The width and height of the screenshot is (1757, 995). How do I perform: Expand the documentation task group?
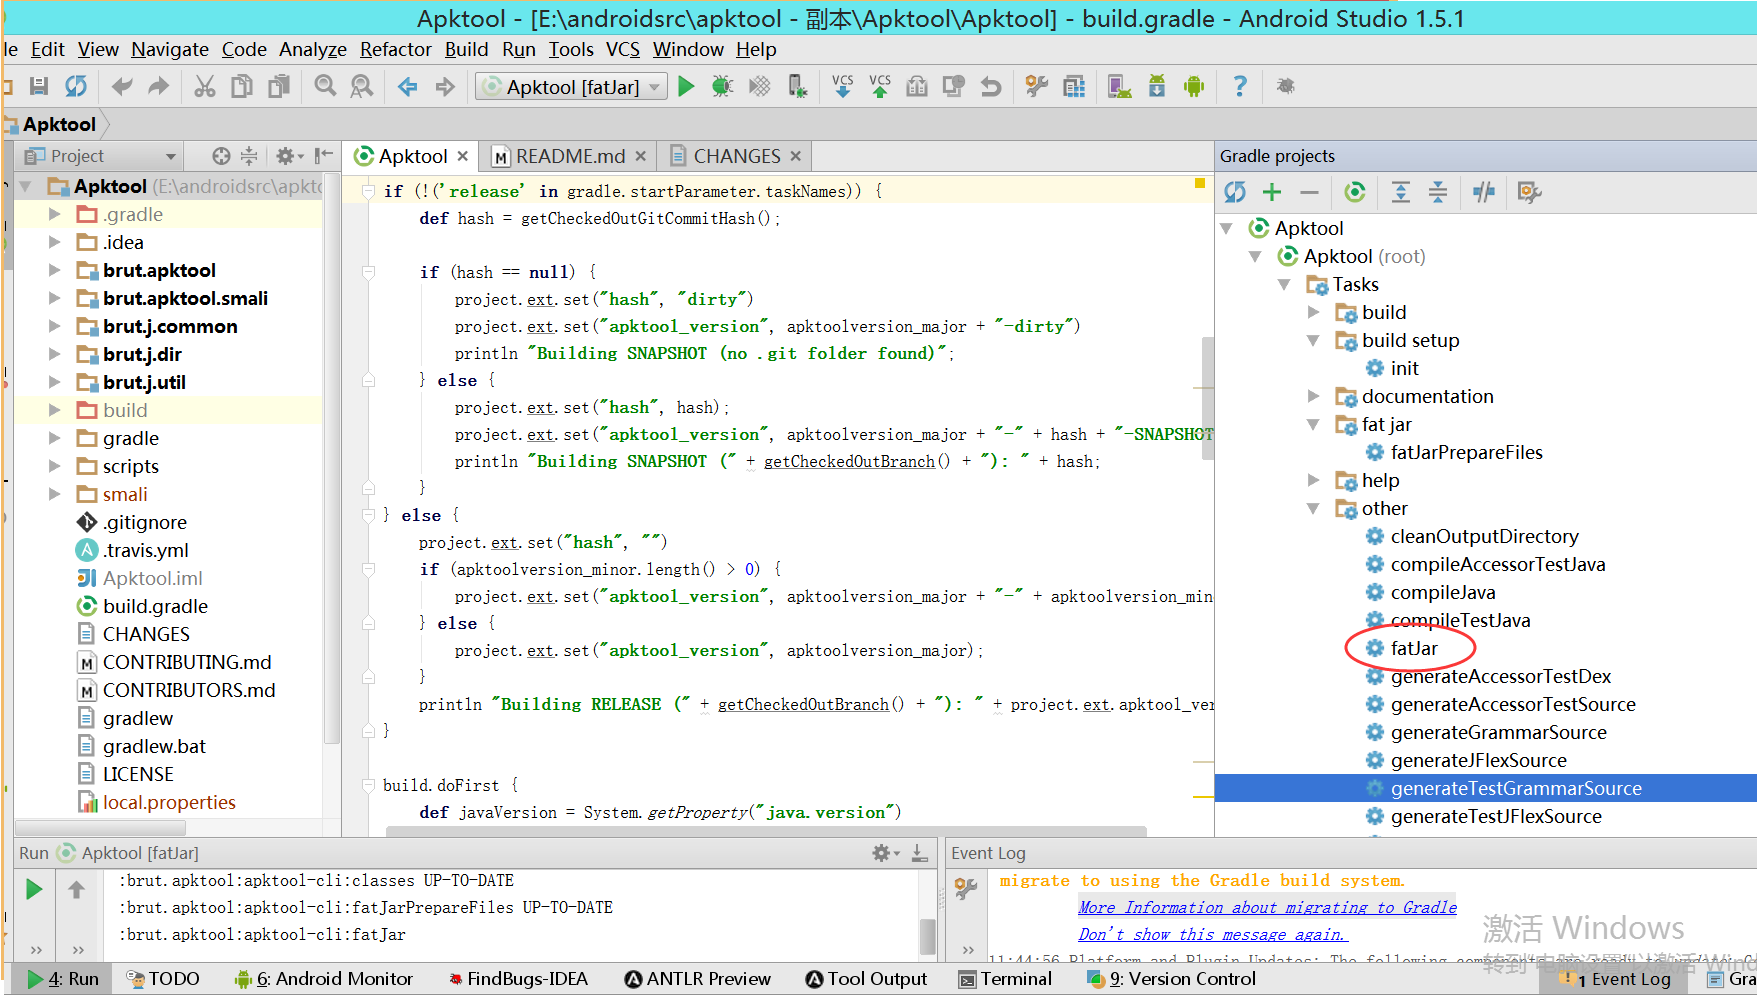click(x=1314, y=396)
